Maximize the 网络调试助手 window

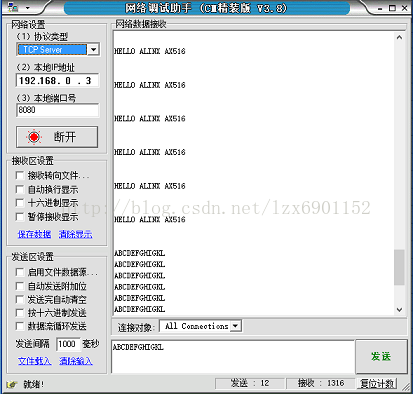pos(392,8)
